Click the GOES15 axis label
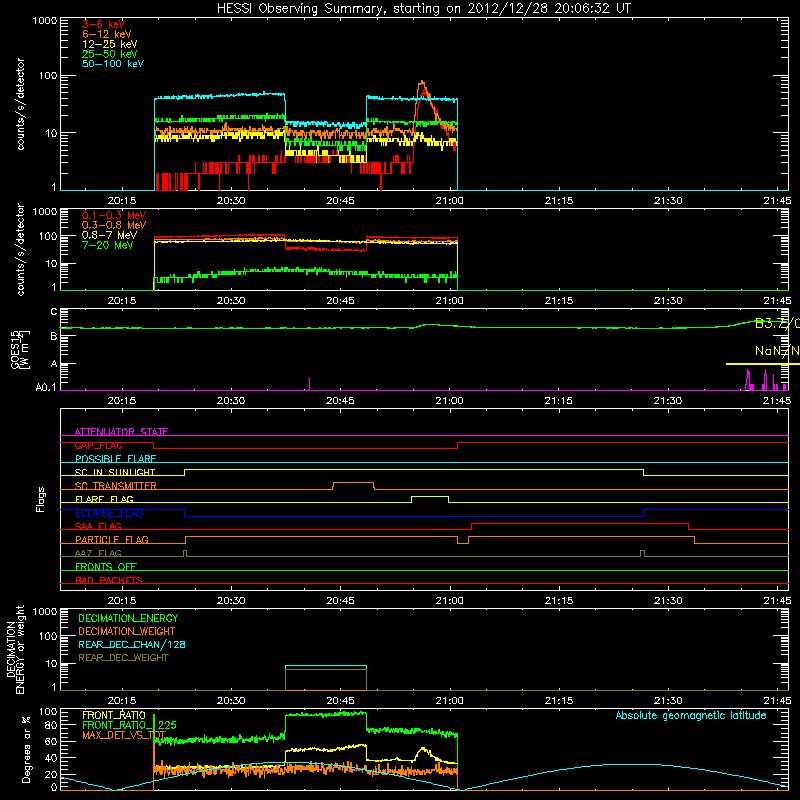Image resolution: width=800 pixels, height=800 pixels. pos(19,349)
